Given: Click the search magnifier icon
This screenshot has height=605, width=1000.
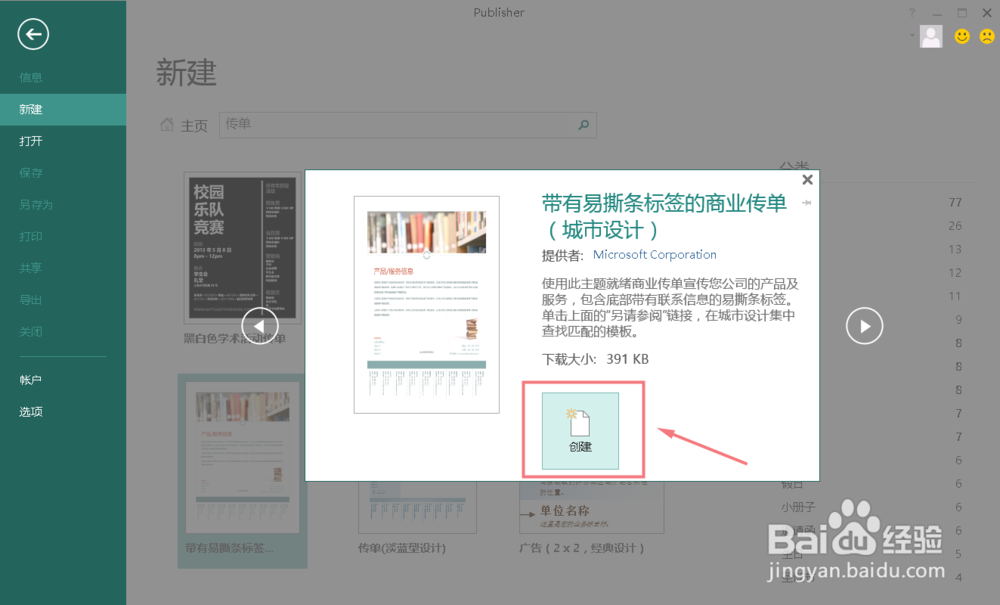Looking at the screenshot, I should point(583,125).
